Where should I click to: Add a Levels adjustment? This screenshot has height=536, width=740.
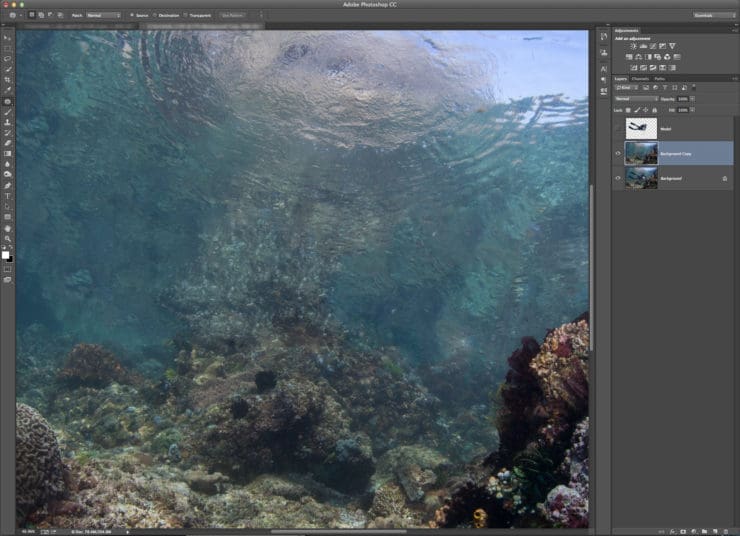643,46
